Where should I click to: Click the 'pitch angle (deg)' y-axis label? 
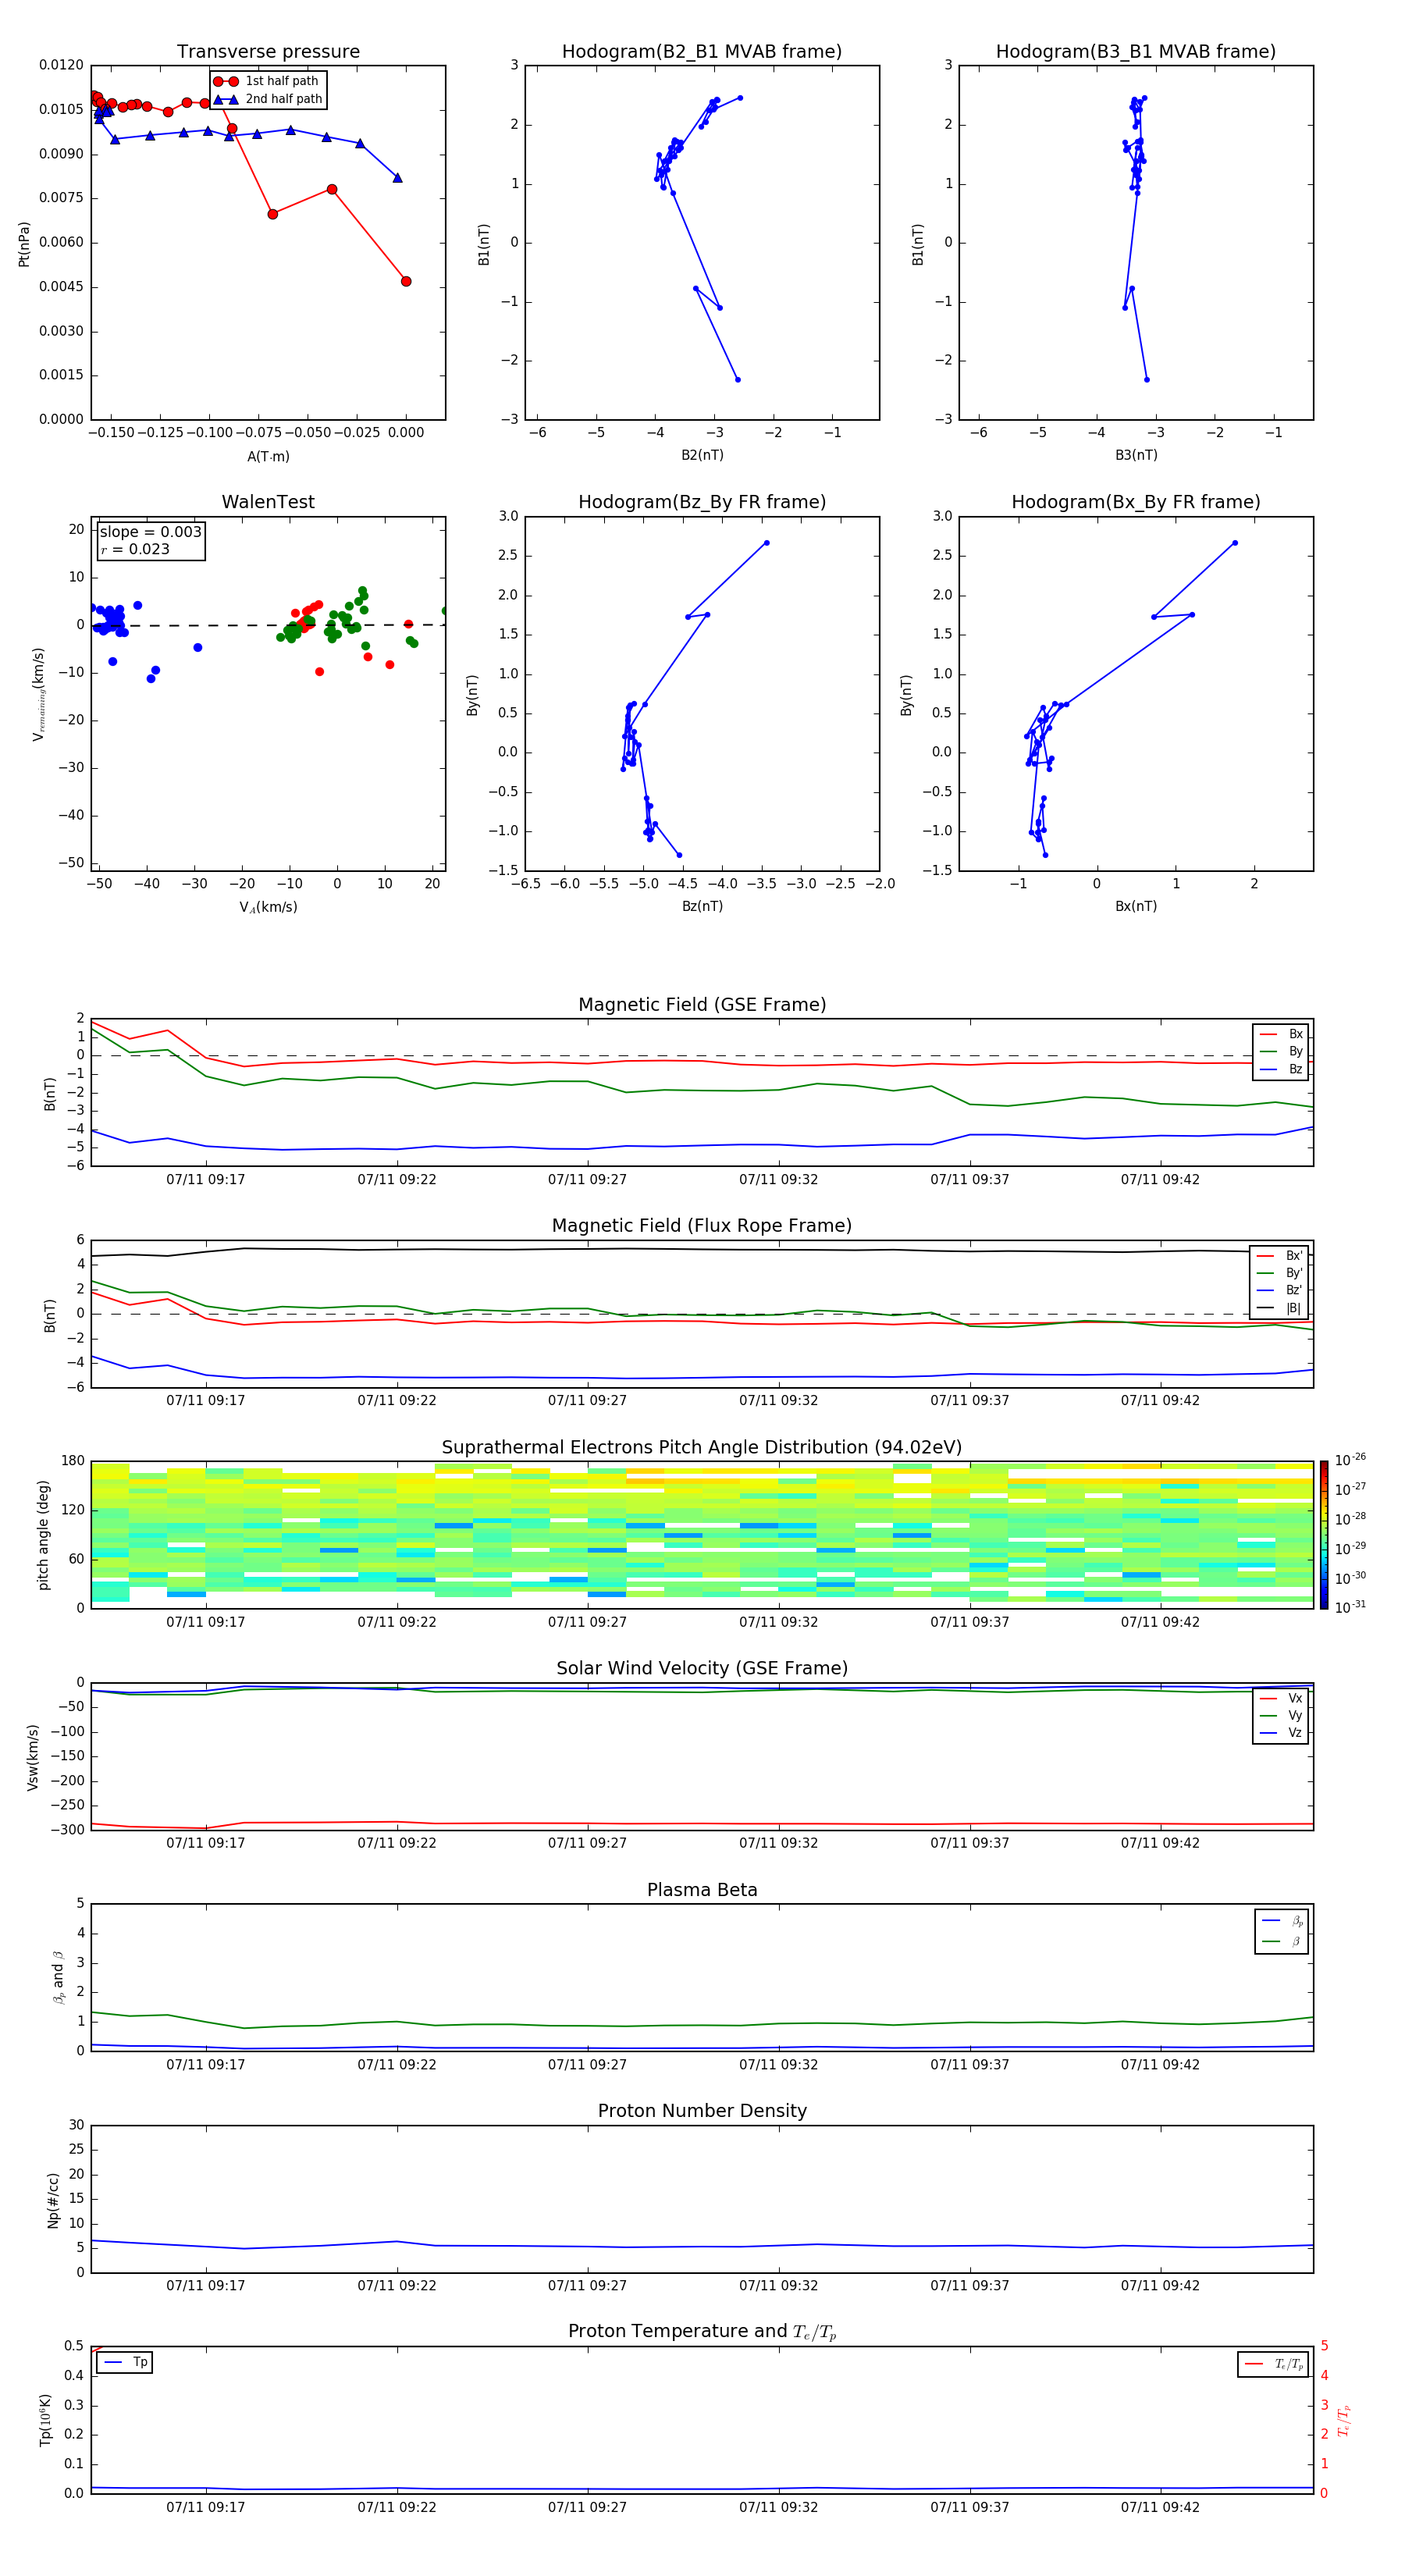pos(43,1535)
